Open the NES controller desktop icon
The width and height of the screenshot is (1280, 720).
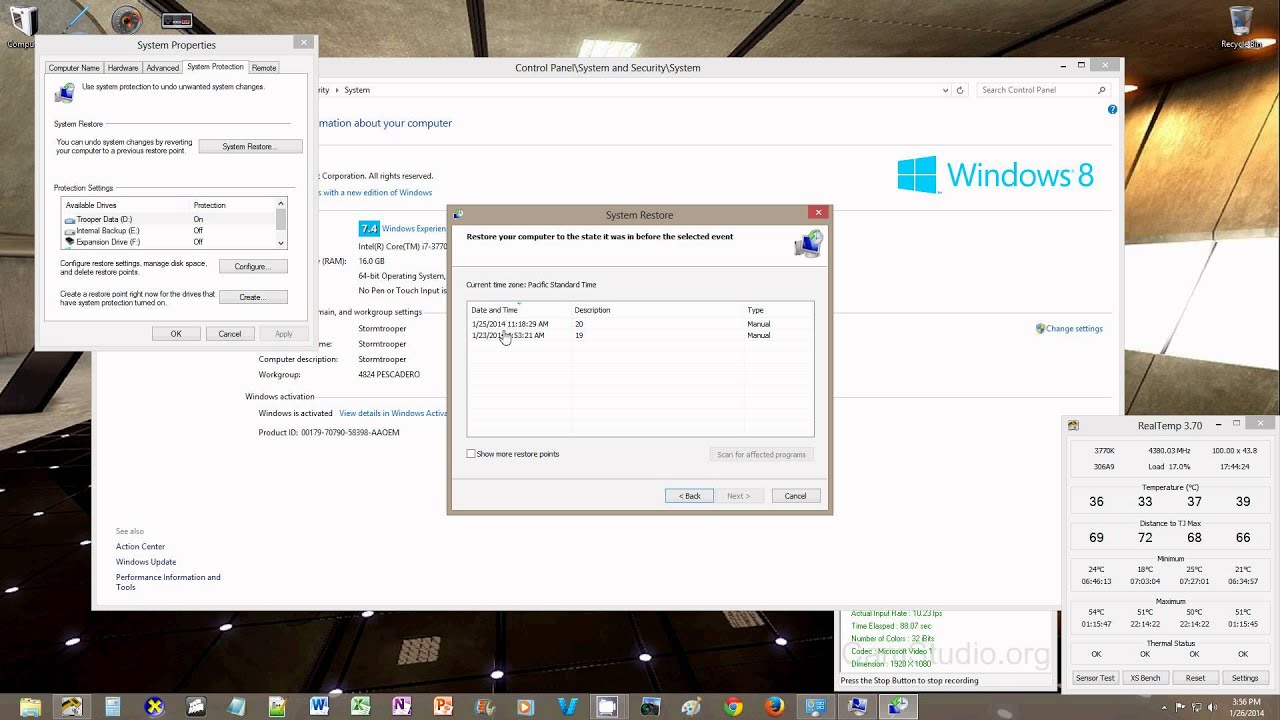tap(176, 19)
